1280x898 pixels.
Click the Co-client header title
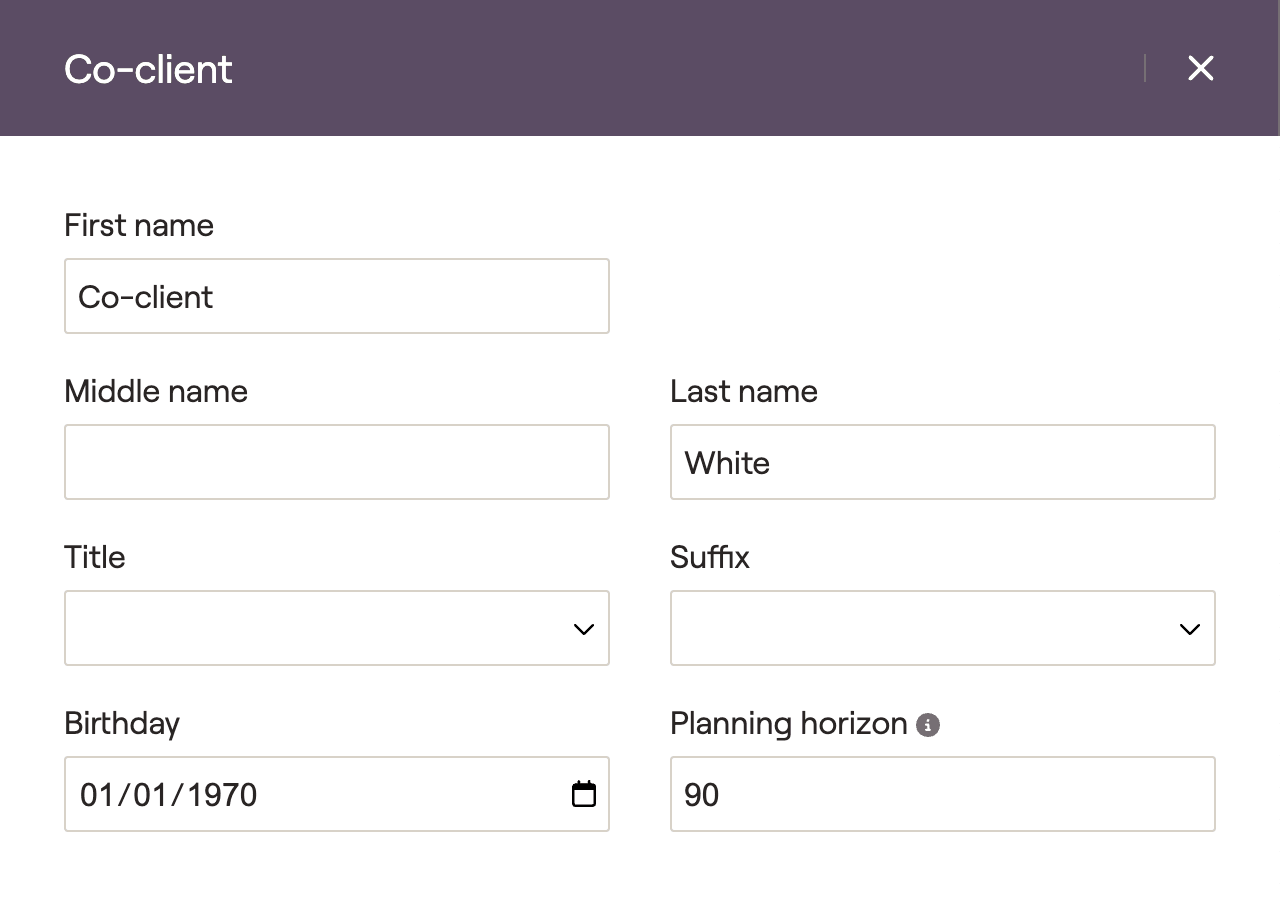point(148,69)
